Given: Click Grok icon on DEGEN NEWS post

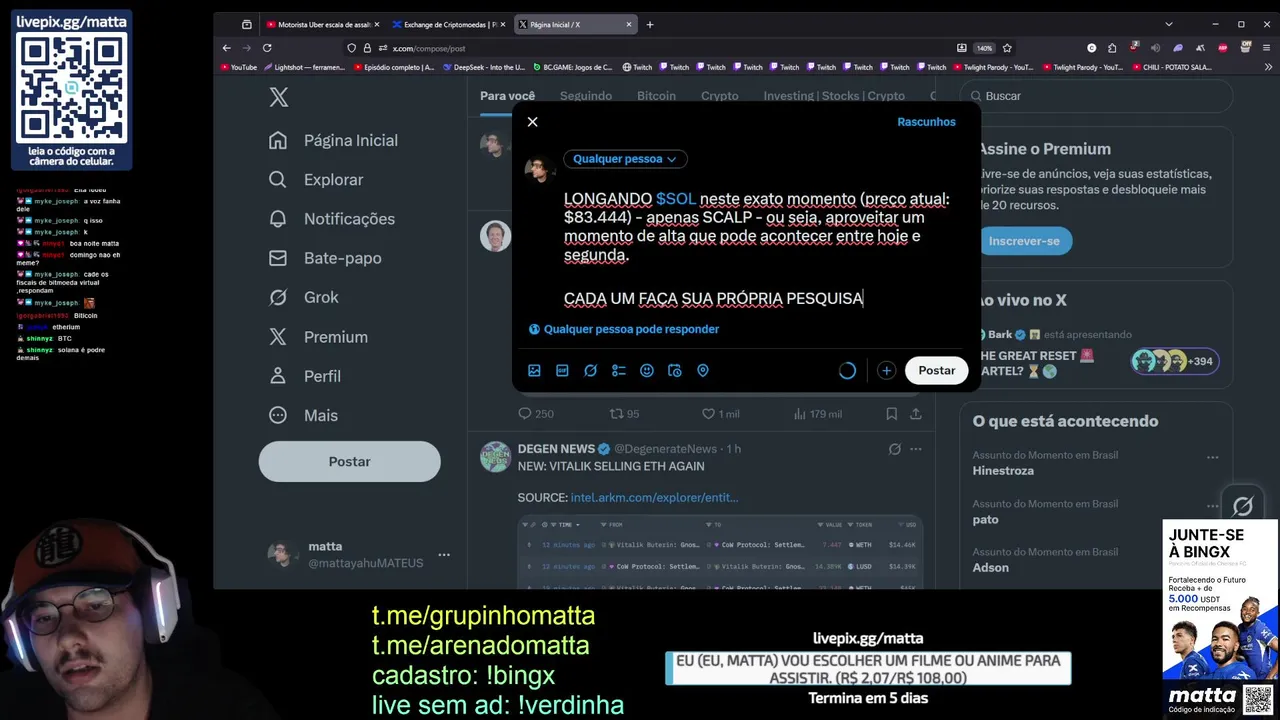Looking at the screenshot, I should click(895, 449).
